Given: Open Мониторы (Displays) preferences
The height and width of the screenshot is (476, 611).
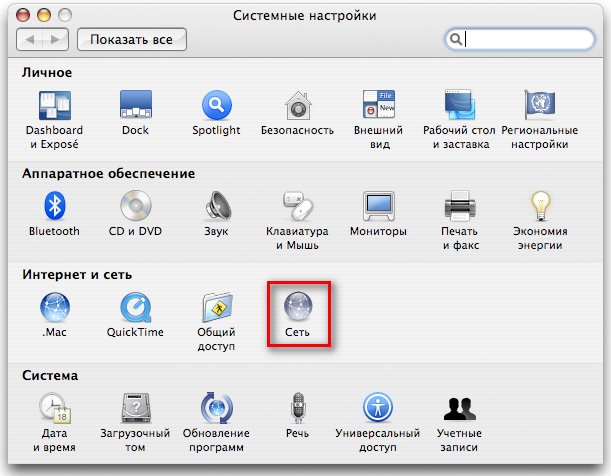Looking at the screenshot, I should point(378,206).
